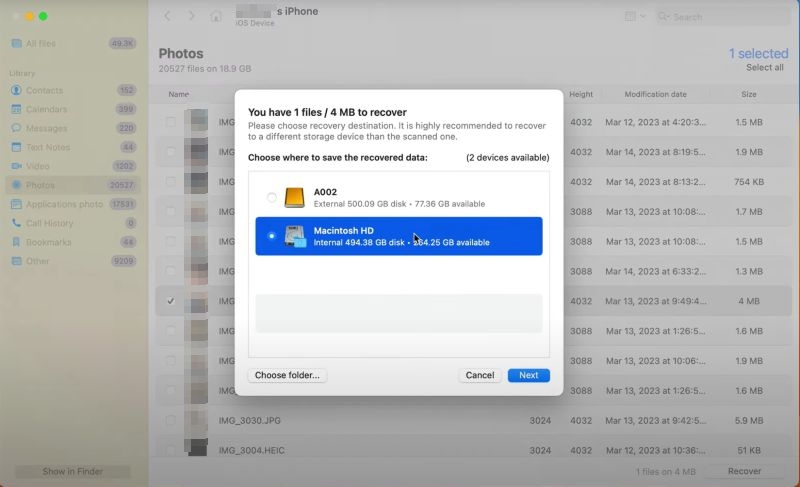The width and height of the screenshot is (800, 487).
Task: Open Messages category in sidebar
Action: pyautogui.click(x=73, y=128)
